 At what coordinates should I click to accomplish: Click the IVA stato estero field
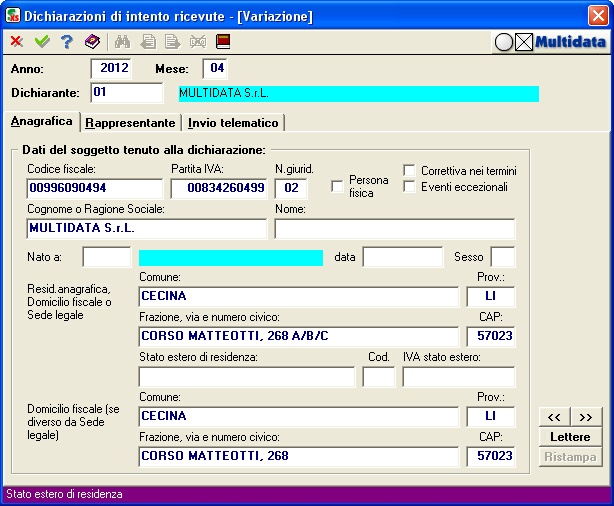459,377
